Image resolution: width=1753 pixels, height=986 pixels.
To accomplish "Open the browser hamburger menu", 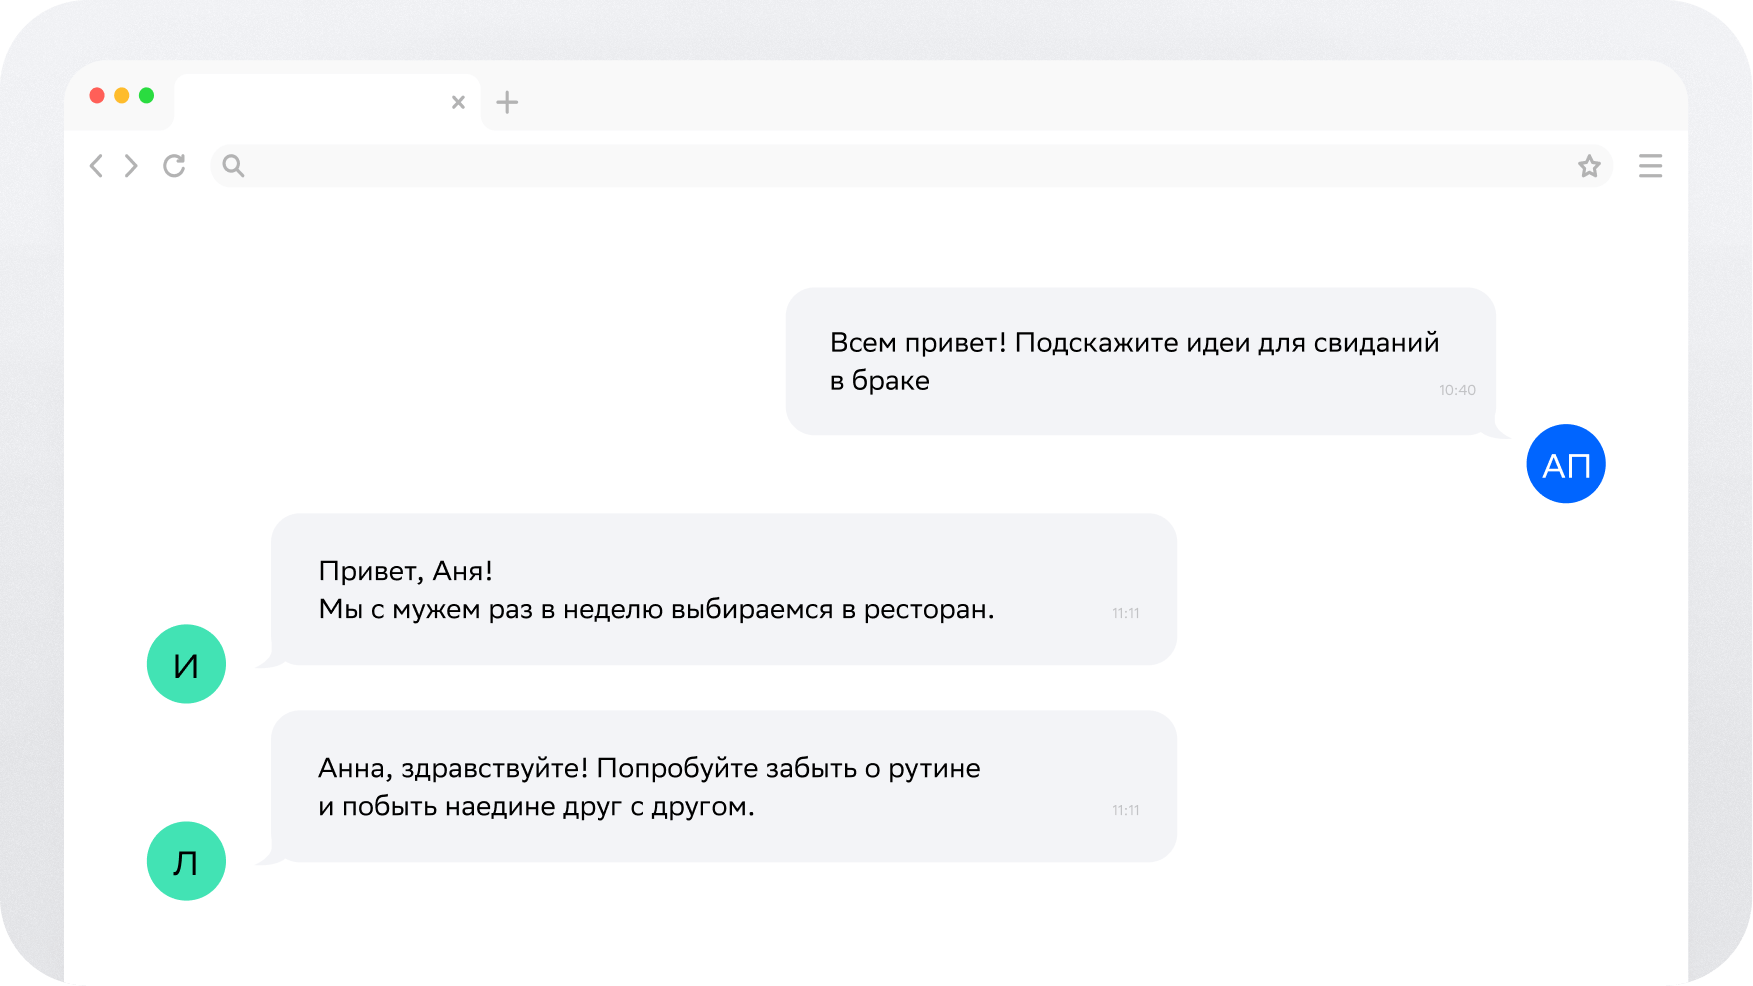I will (x=1650, y=166).
